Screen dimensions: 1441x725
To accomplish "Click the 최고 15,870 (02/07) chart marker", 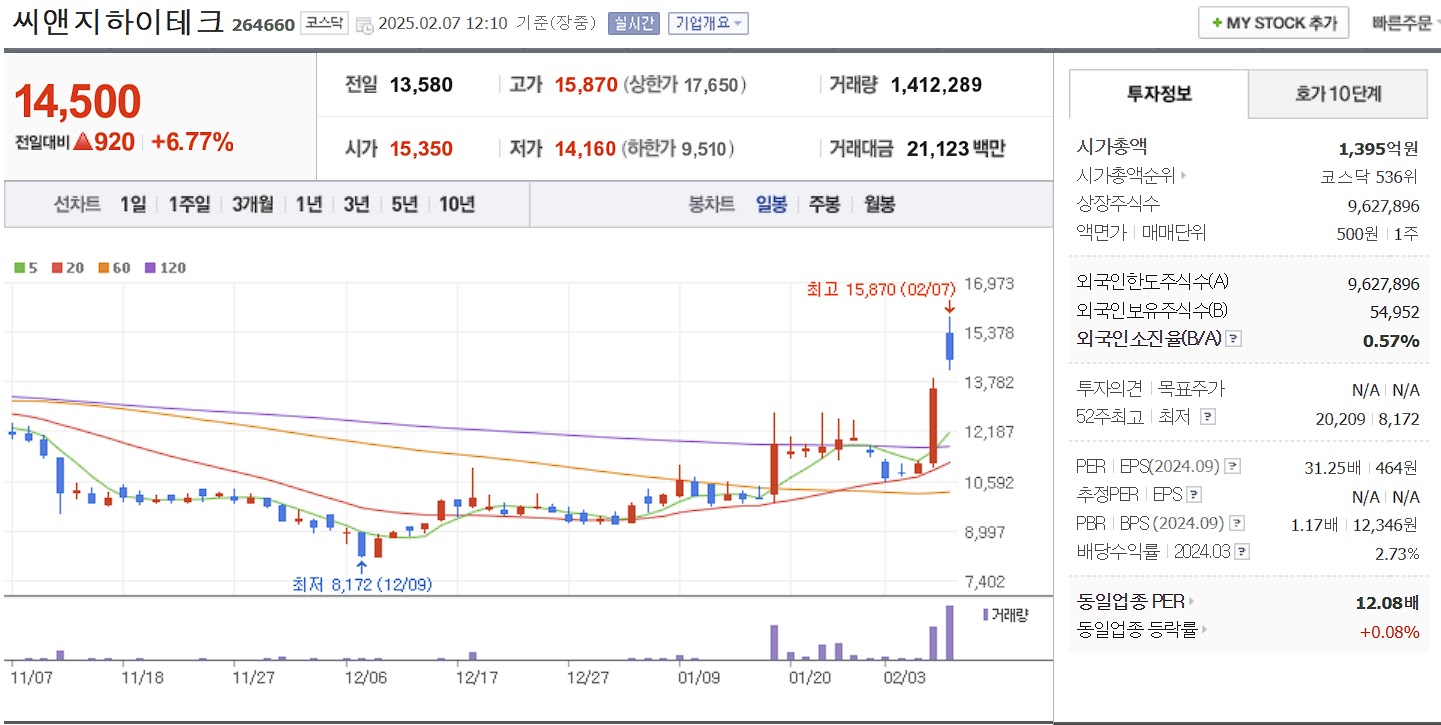I will click(x=881, y=290).
